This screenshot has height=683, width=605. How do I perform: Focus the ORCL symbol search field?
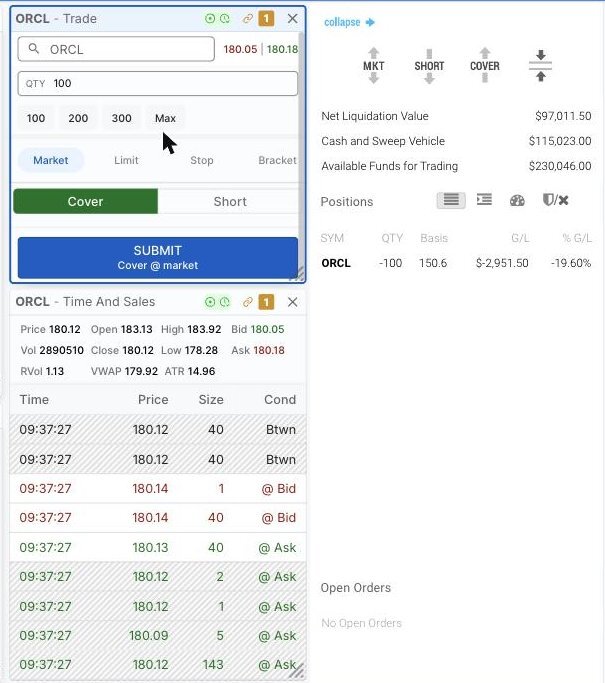(x=116, y=49)
